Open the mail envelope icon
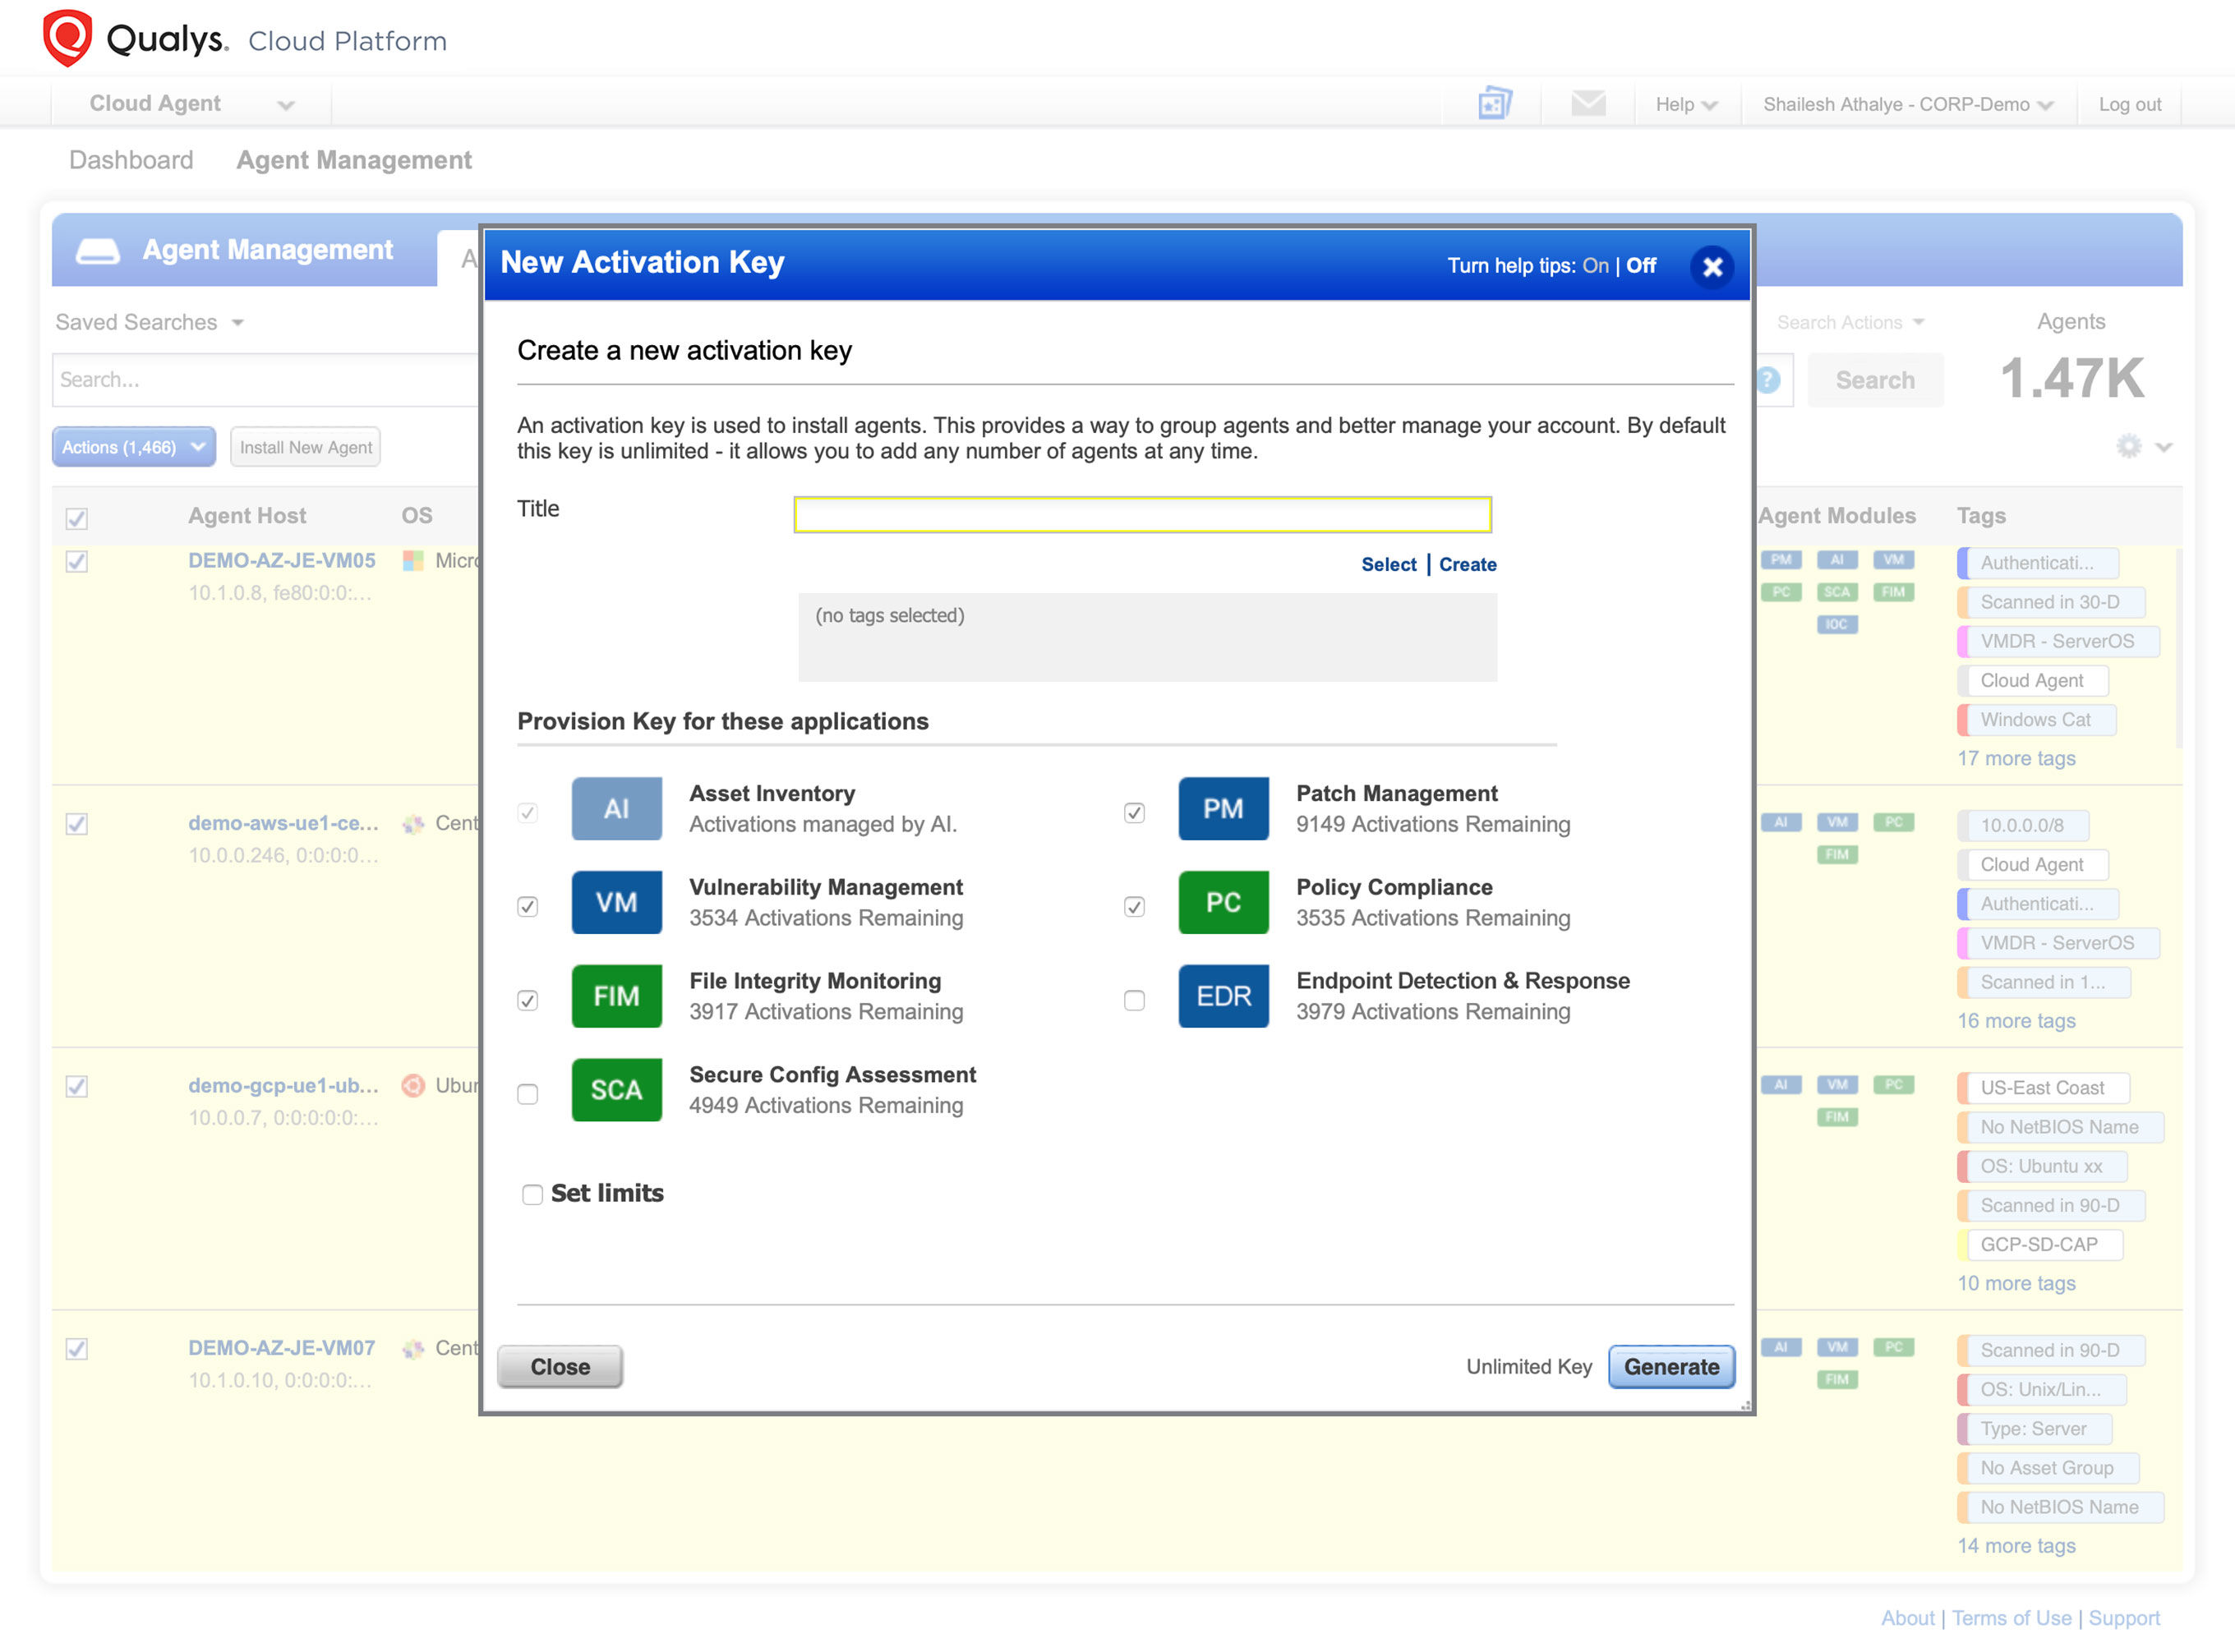Viewport: 2235px width, 1652px height. coord(1588,103)
